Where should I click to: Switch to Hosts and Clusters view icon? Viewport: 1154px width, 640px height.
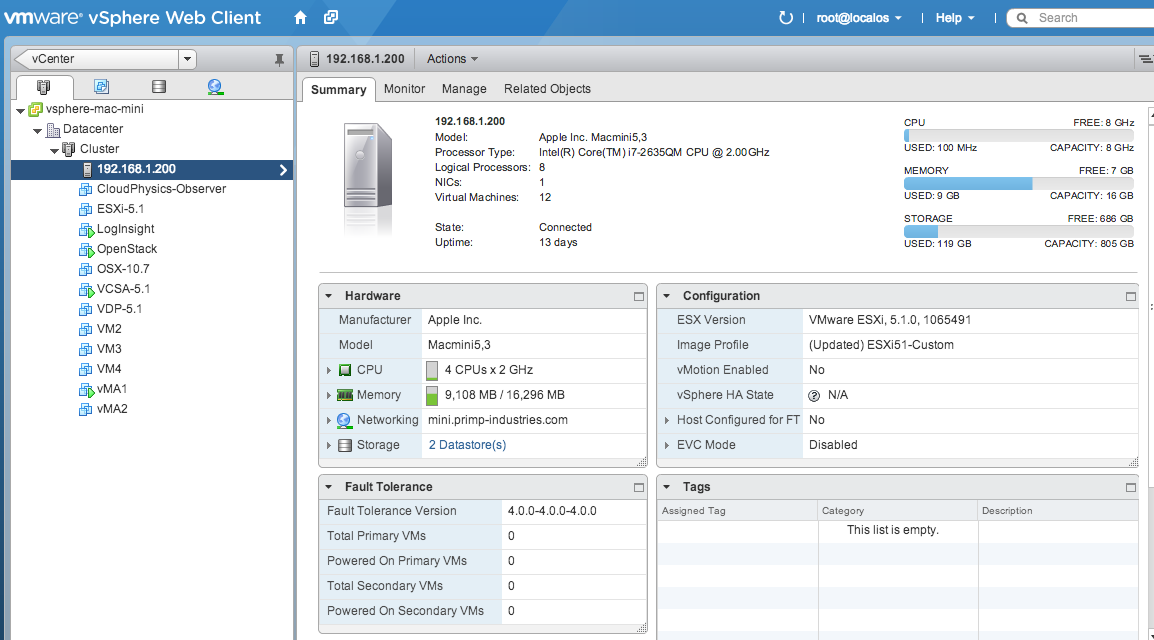click(x=43, y=87)
